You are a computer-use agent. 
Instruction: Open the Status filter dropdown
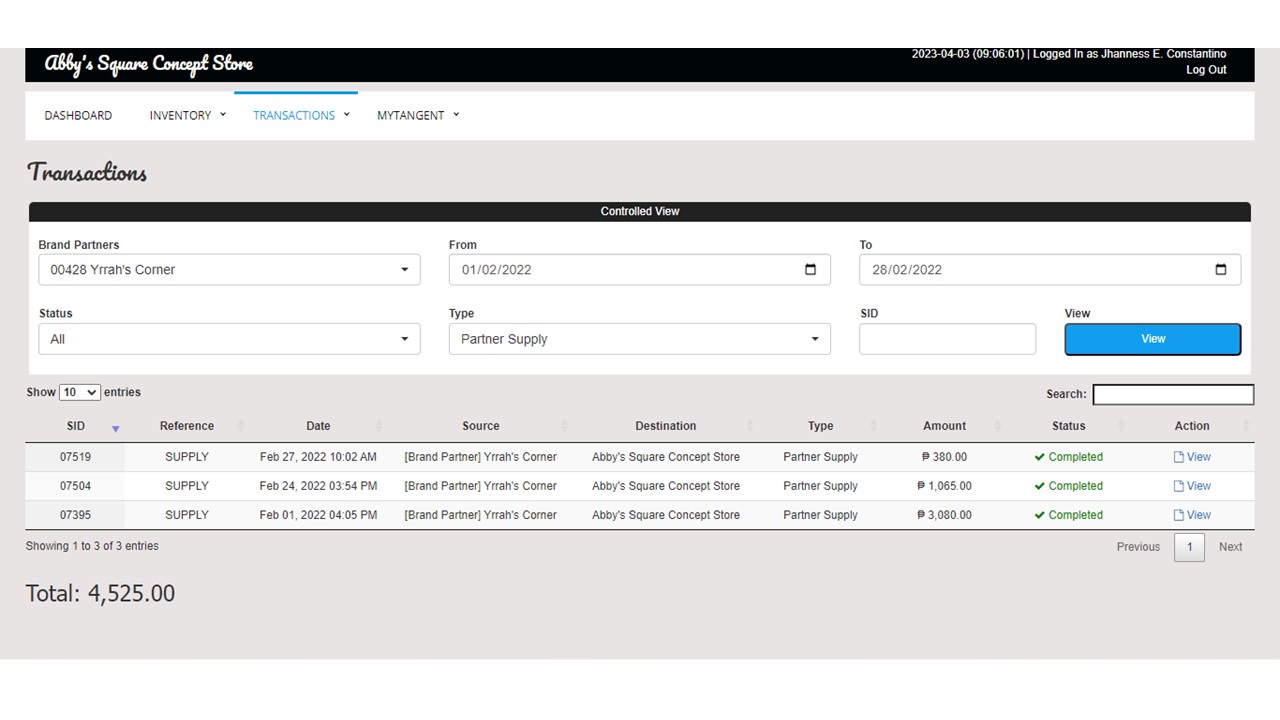point(229,339)
